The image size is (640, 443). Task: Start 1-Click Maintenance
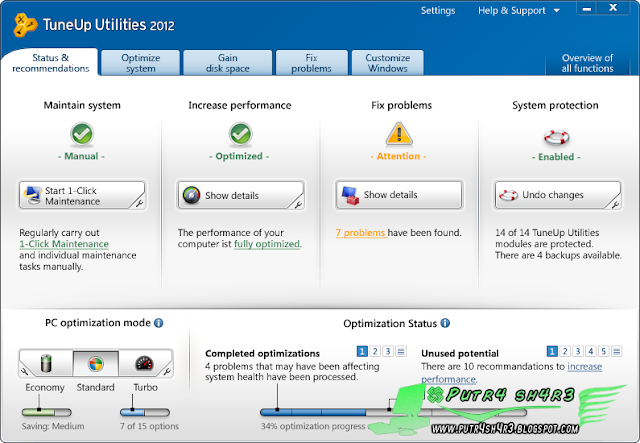tap(82, 195)
